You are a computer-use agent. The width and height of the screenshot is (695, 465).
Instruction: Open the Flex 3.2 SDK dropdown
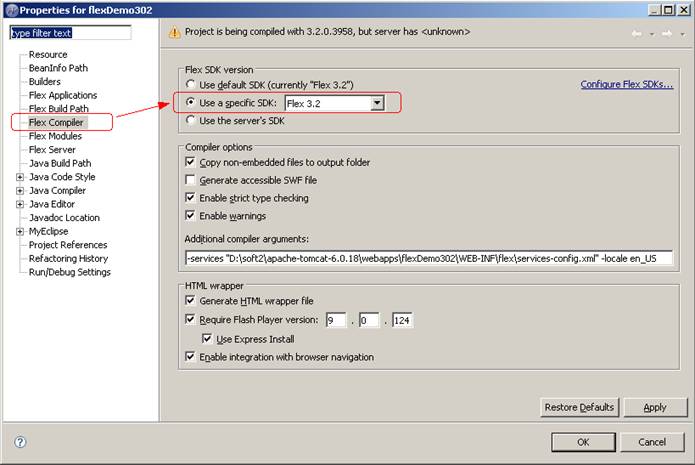[x=377, y=103]
